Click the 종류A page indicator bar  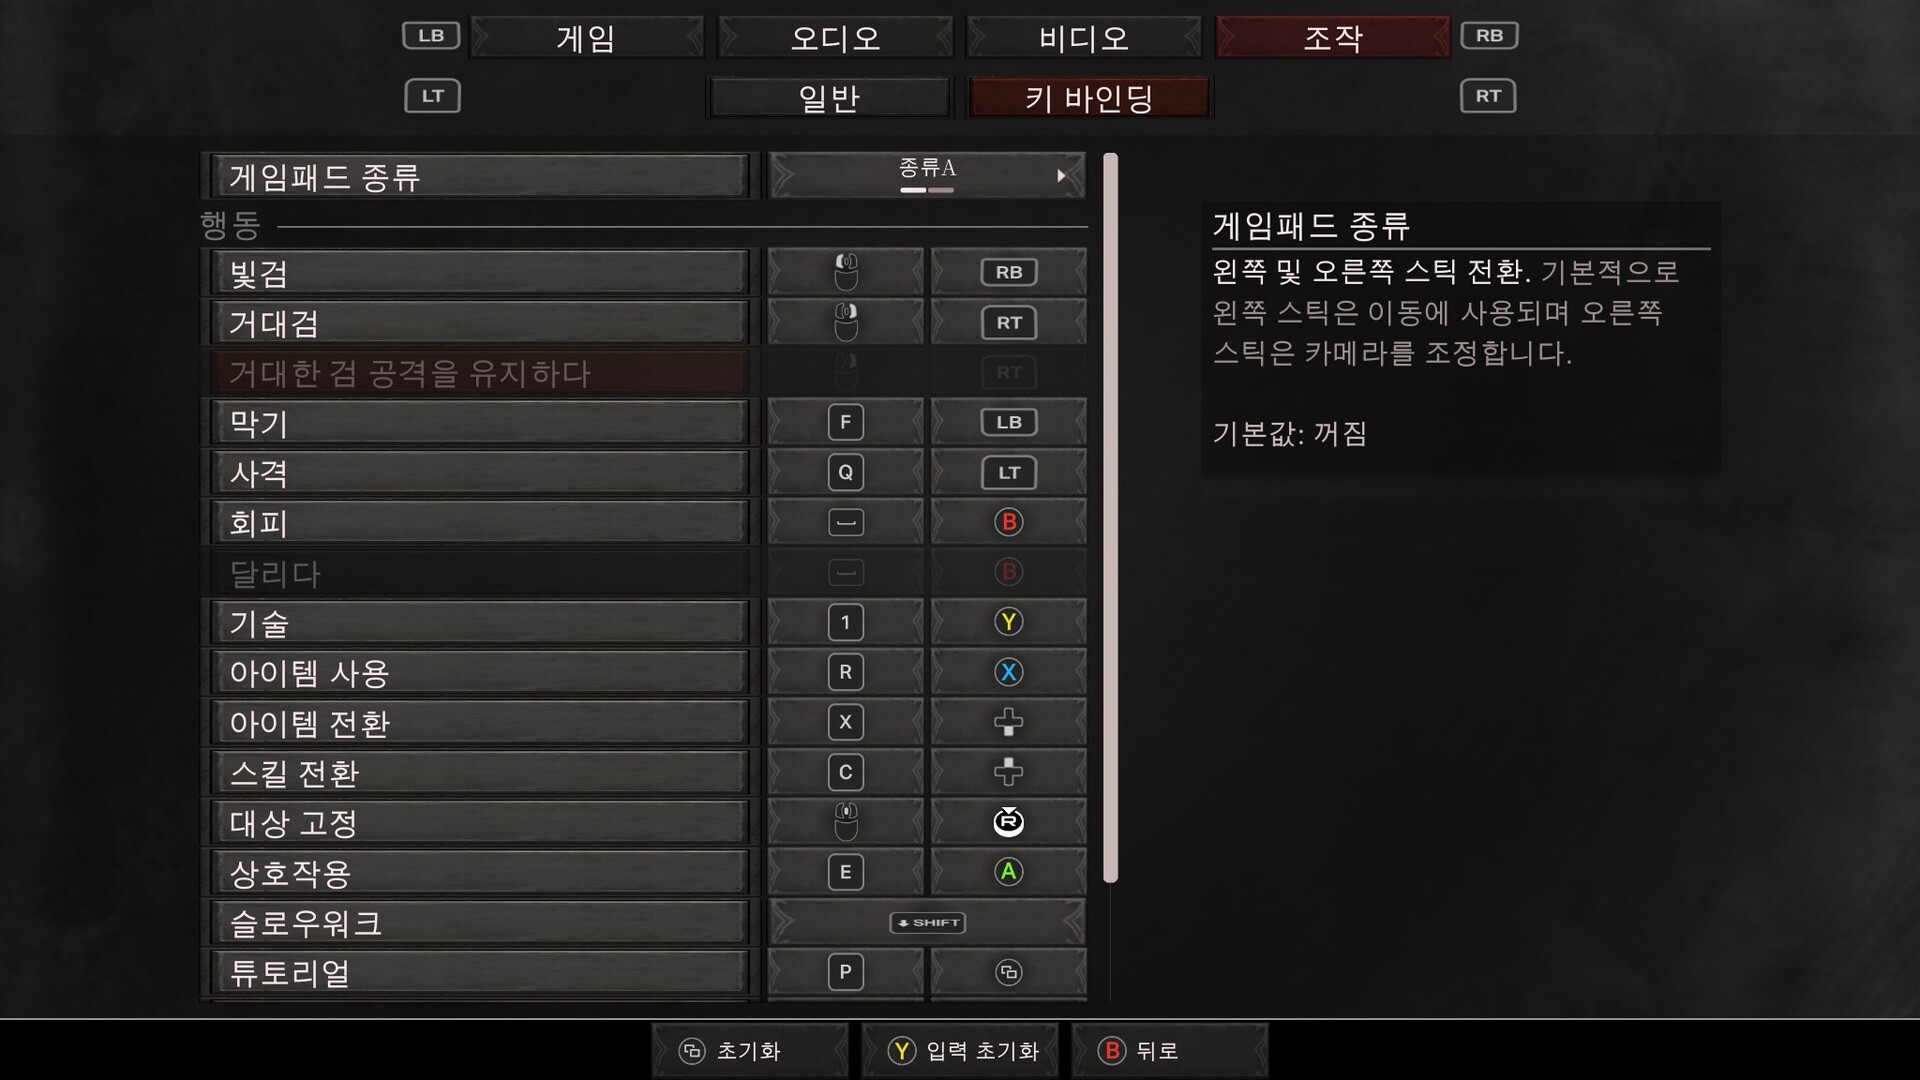[x=927, y=190]
